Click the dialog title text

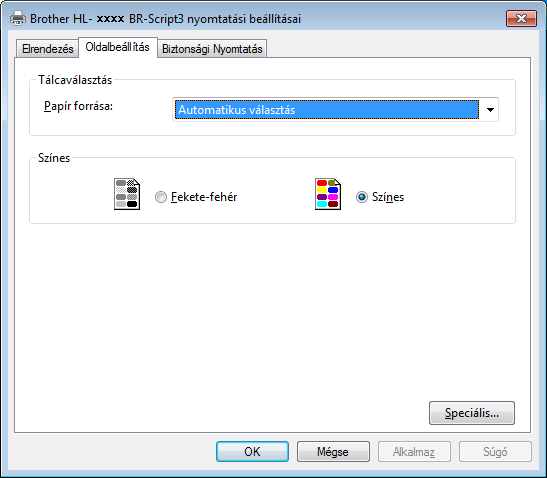pyautogui.click(x=165, y=18)
